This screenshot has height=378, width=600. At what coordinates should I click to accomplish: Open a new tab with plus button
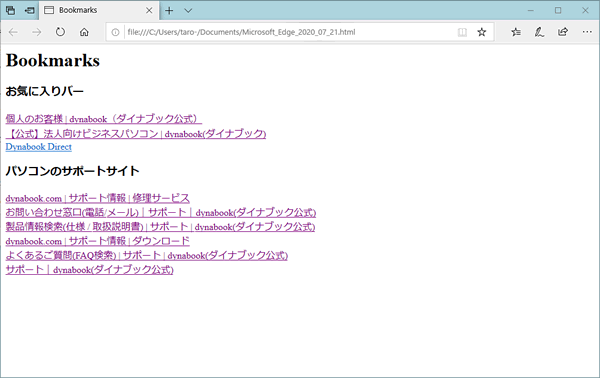pos(169,11)
